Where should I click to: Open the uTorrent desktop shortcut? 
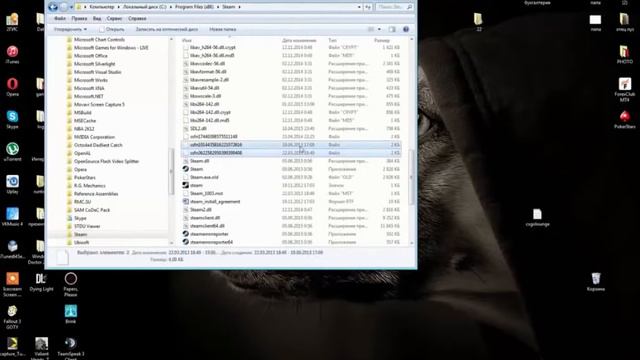click(12, 152)
